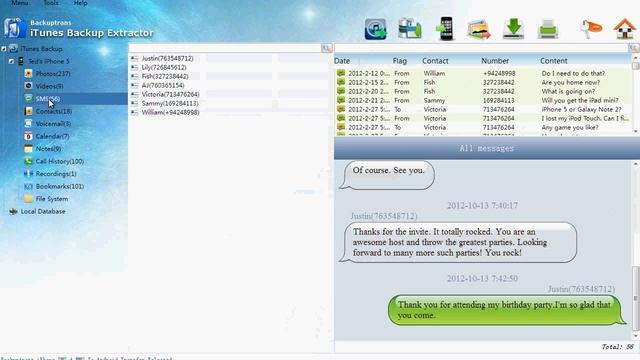Click the search icon in contact list panel
Viewport: 640px width, 360px height.
coord(327,49)
